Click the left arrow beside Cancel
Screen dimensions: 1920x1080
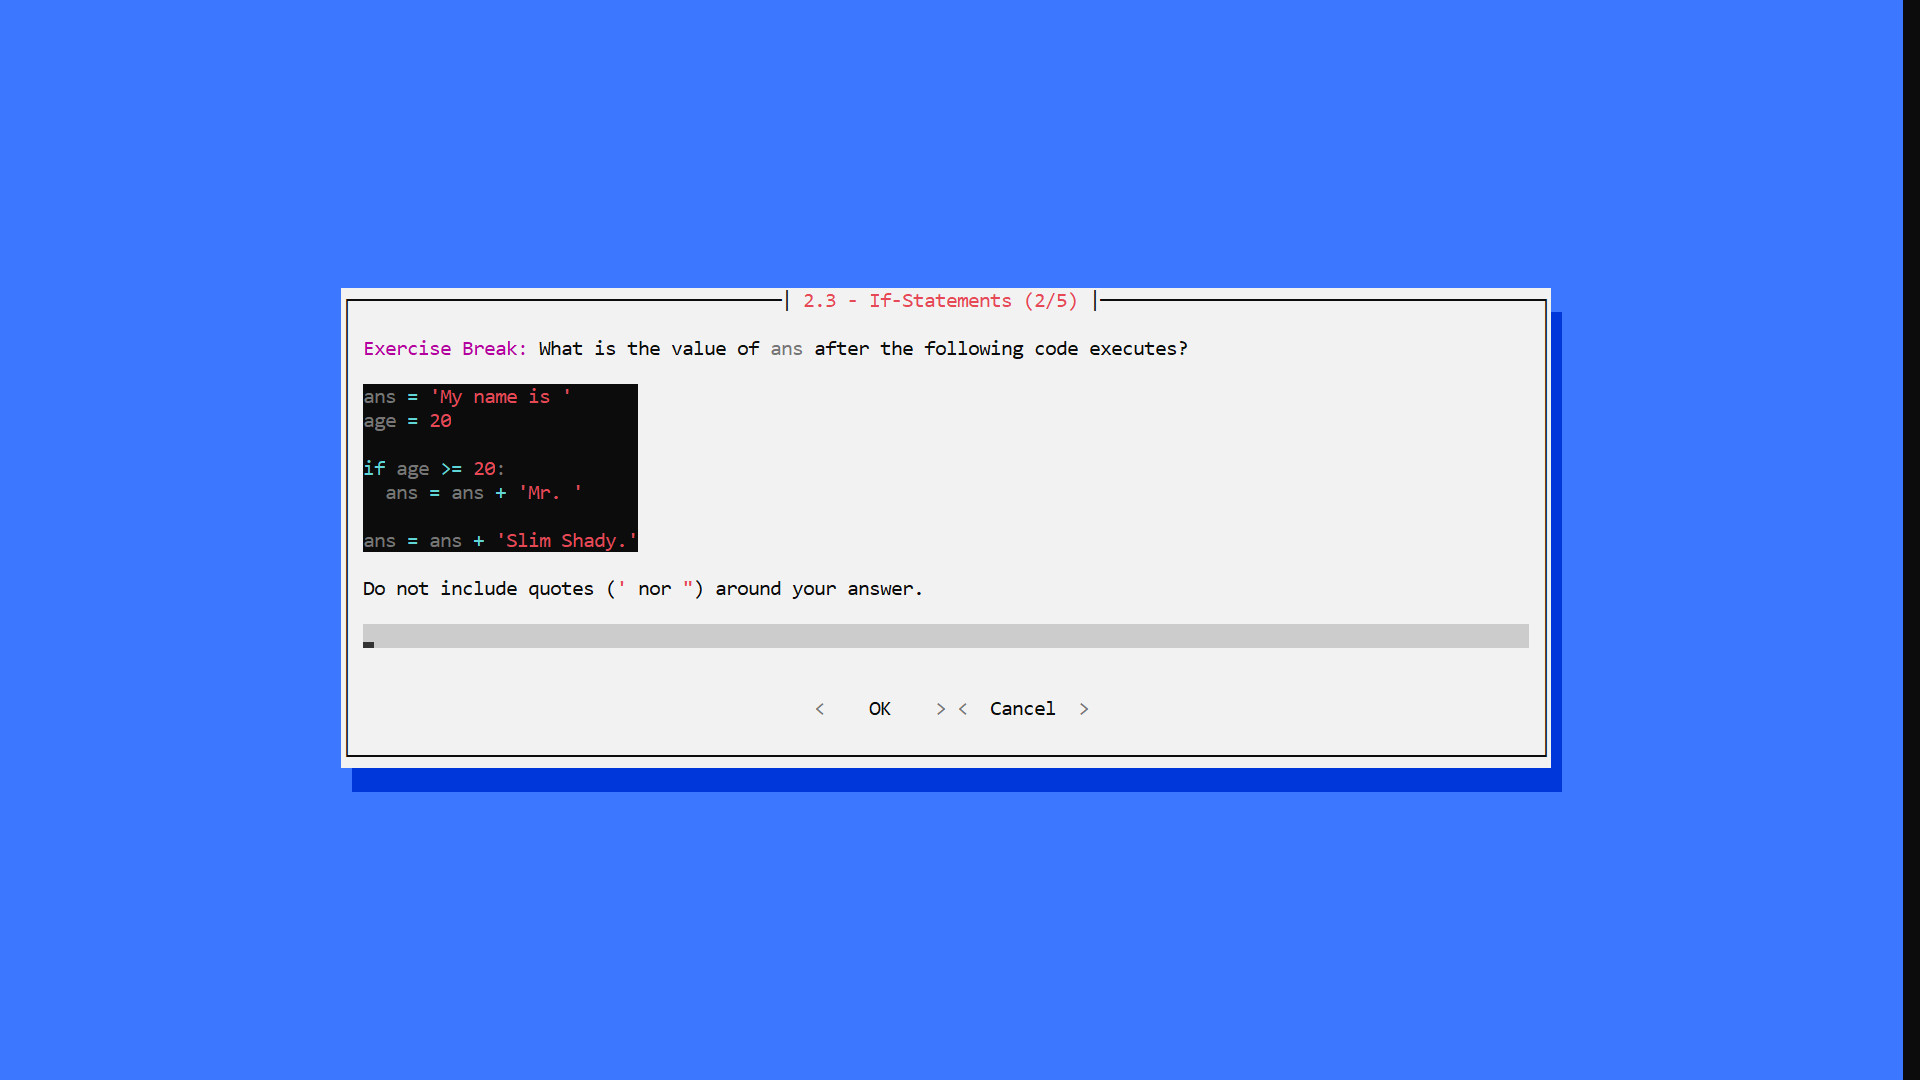click(x=963, y=708)
